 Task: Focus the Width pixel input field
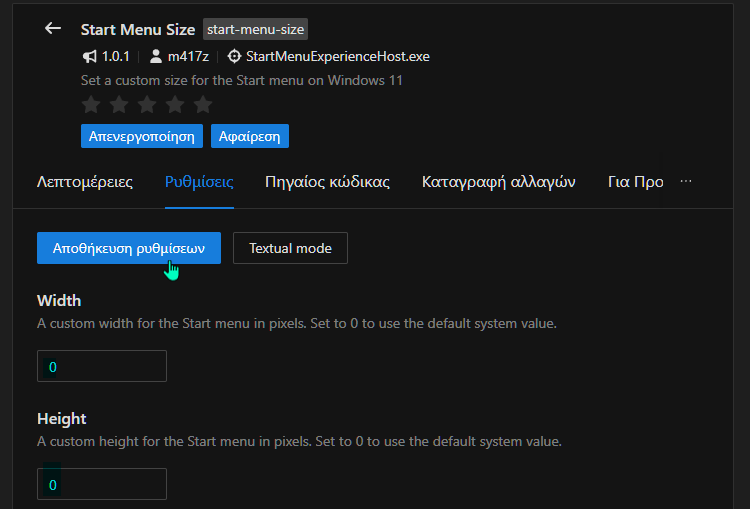pyautogui.click(x=102, y=366)
